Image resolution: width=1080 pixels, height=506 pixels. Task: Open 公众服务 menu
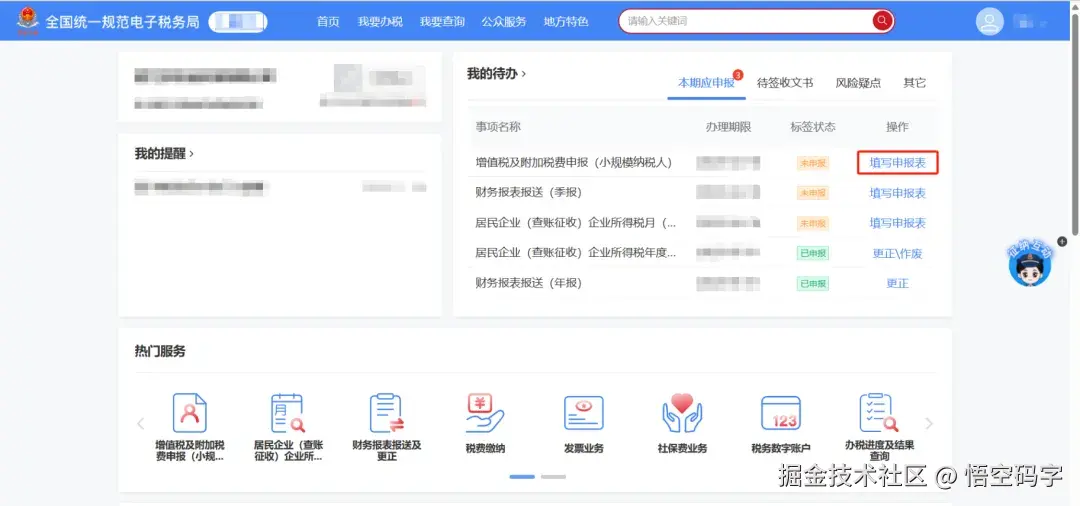click(504, 21)
